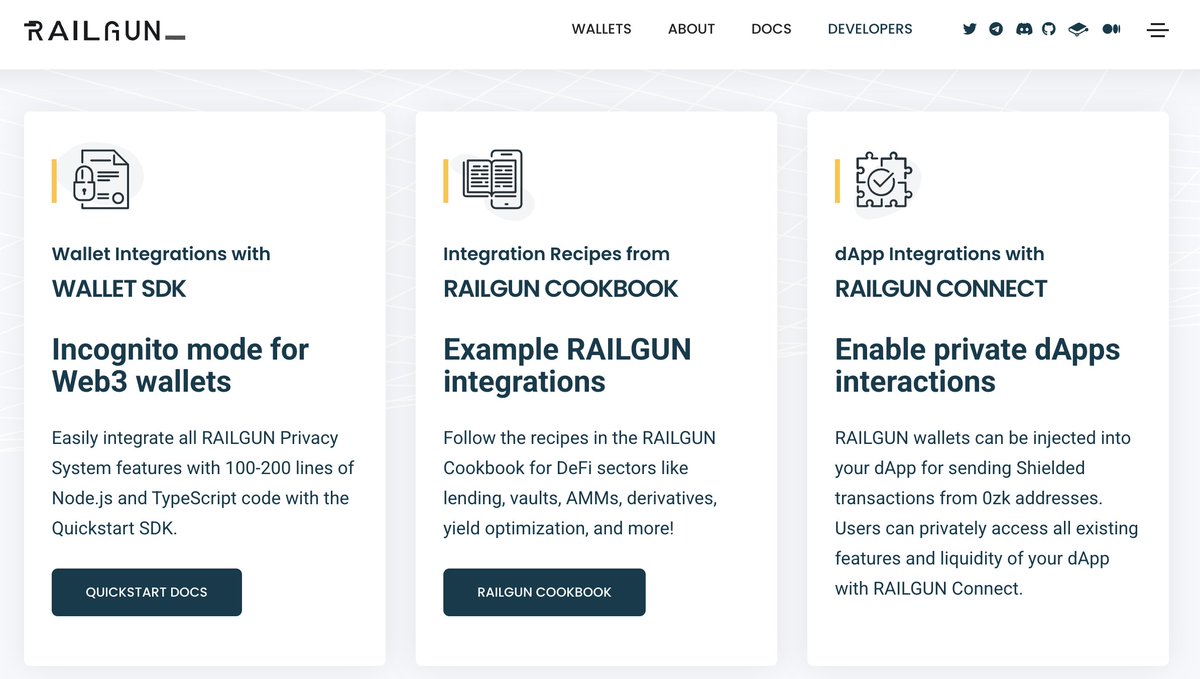Screen dimensions: 1200x679
Task: Click the locked document Wallet SDK icon
Action: pyautogui.click(x=100, y=180)
